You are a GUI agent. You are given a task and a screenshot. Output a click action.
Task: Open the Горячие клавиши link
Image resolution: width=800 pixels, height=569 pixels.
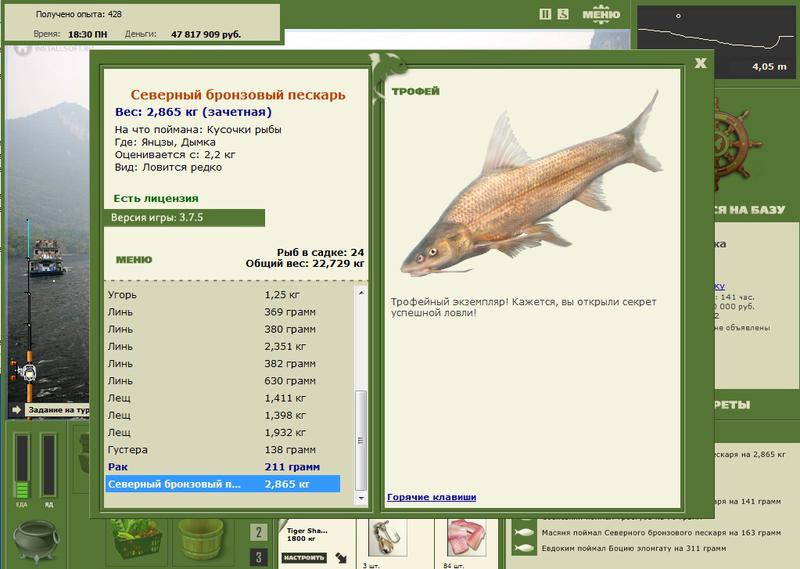pyautogui.click(x=432, y=497)
